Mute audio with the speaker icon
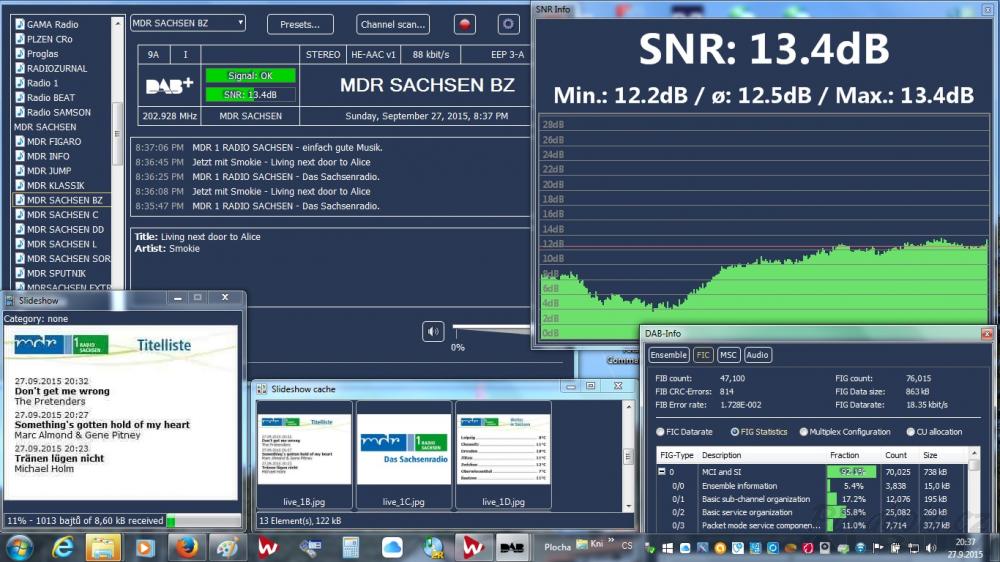 [x=433, y=332]
